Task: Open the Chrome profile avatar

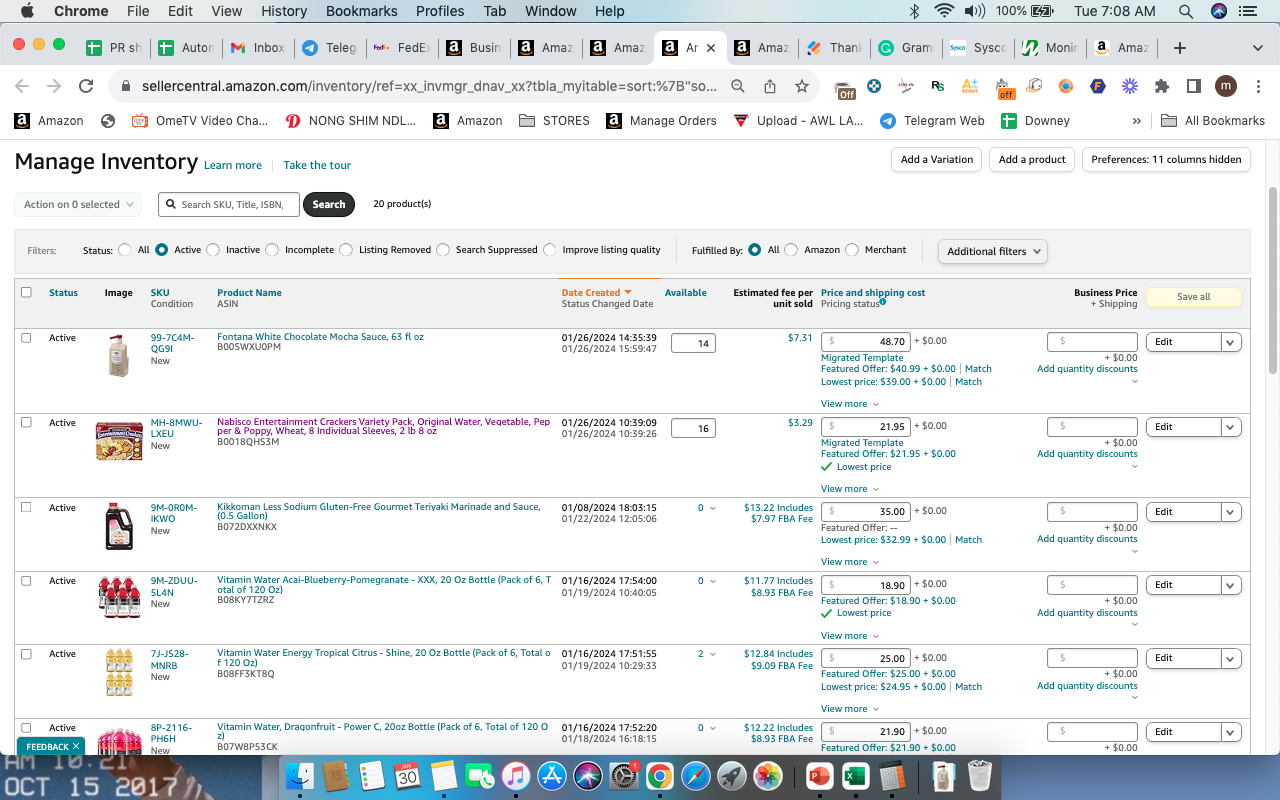Action: 1226,86
